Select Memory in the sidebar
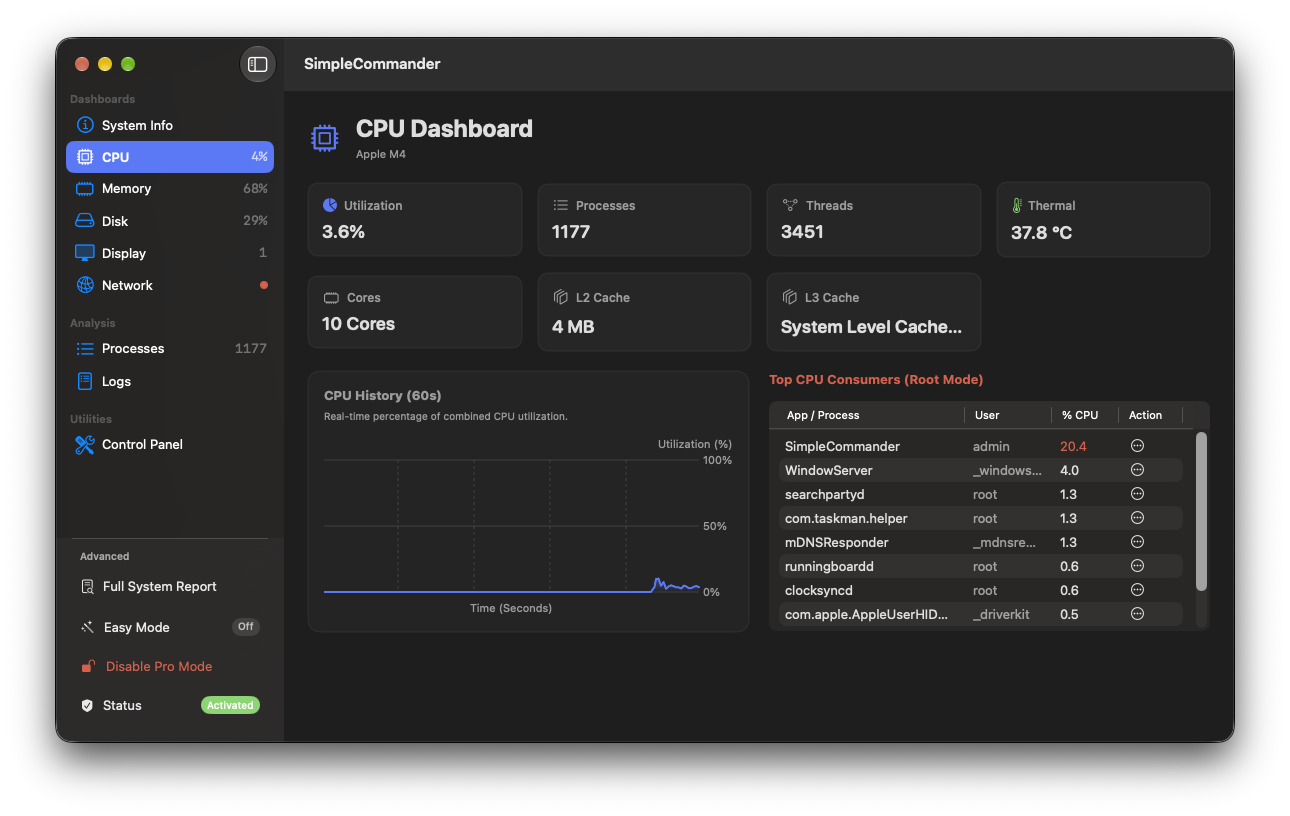The height and width of the screenshot is (816, 1290). click(x=170, y=188)
